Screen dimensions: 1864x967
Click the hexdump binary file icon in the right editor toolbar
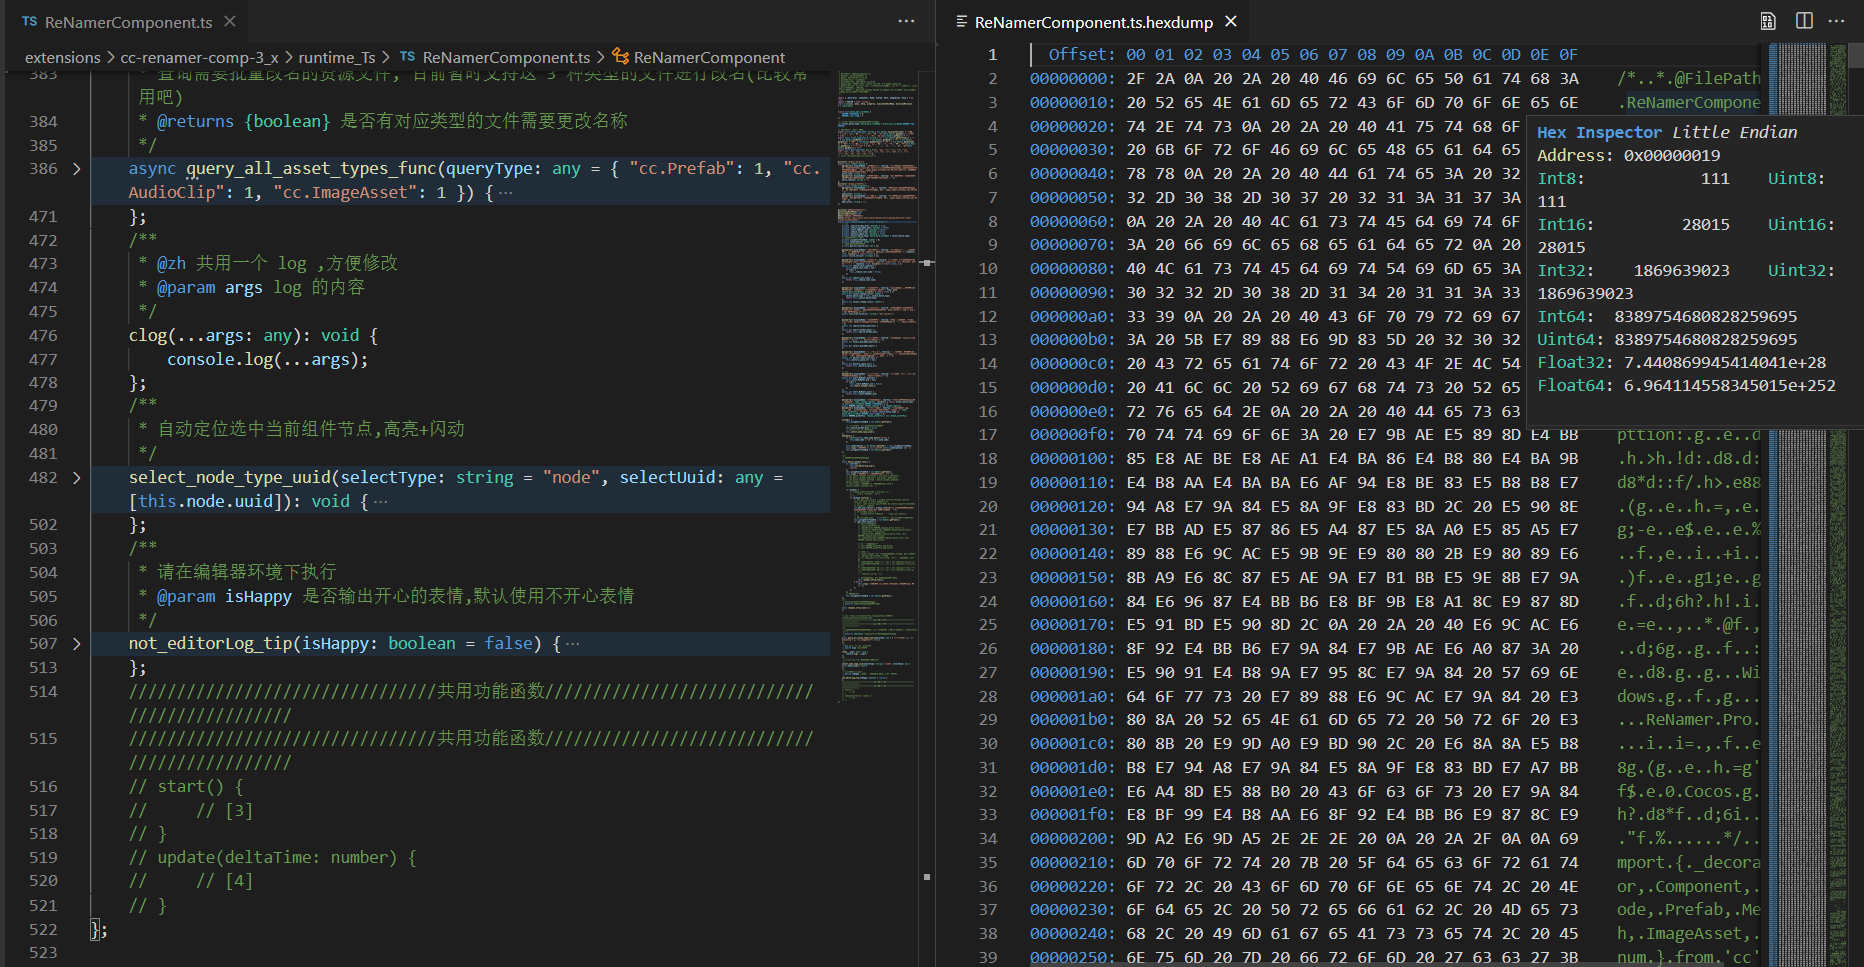pyautogui.click(x=1768, y=21)
